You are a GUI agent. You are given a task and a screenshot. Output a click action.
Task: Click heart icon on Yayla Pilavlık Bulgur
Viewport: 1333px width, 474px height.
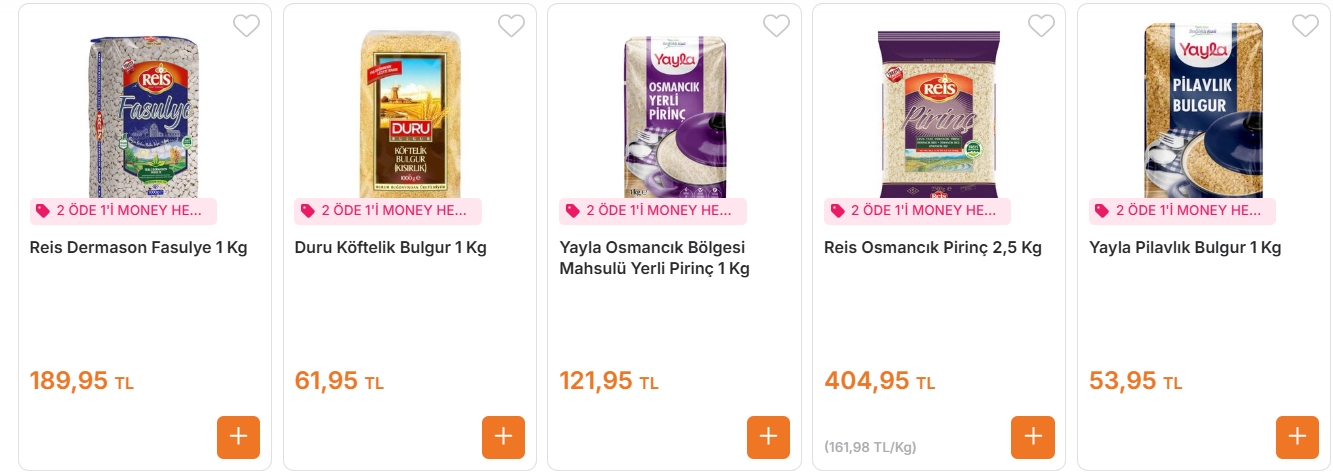[x=1305, y=26]
